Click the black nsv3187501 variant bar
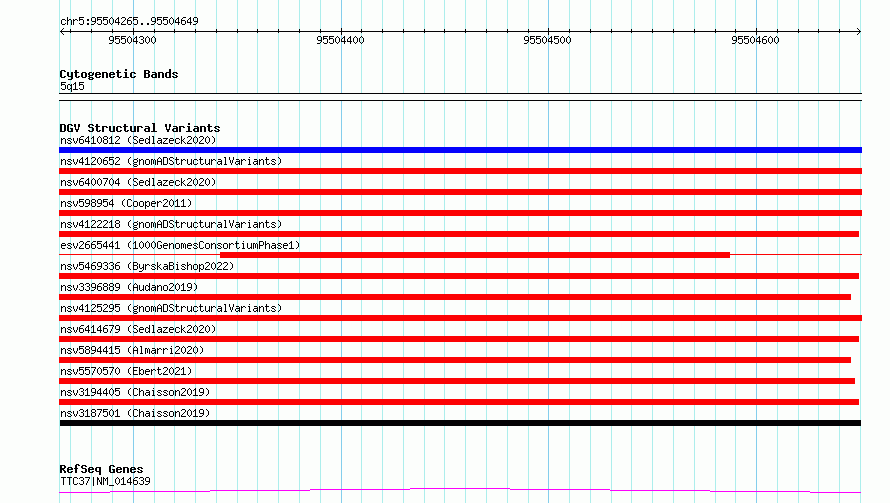Image resolution: width=890 pixels, height=503 pixels. (460, 423)
